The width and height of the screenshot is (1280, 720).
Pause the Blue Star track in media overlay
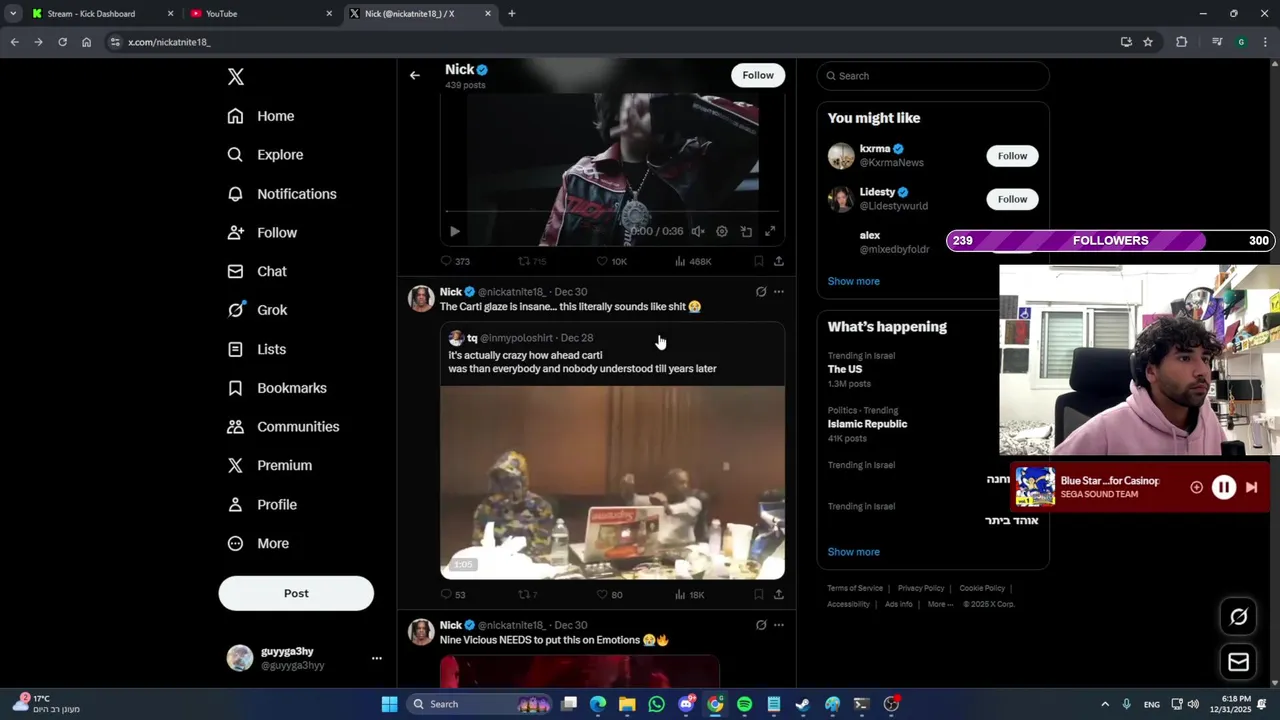pyautogui.click(x=1224, y=487)
